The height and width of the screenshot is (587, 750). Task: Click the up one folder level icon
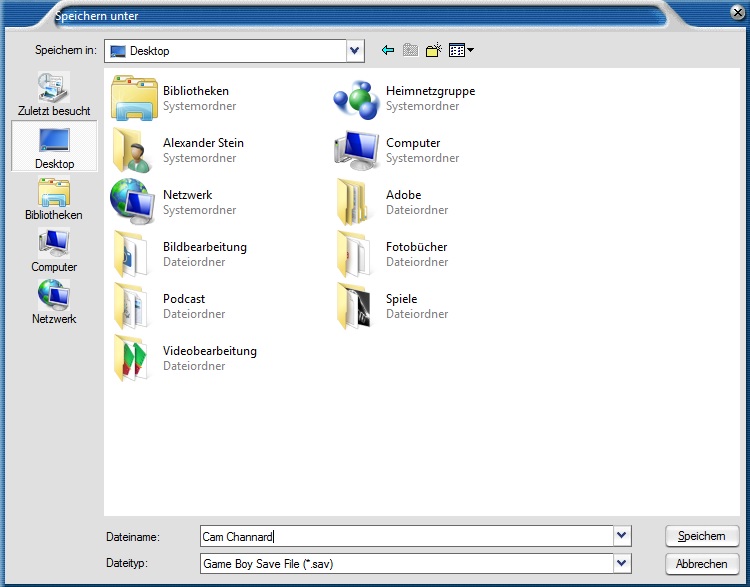coord(410,50)
